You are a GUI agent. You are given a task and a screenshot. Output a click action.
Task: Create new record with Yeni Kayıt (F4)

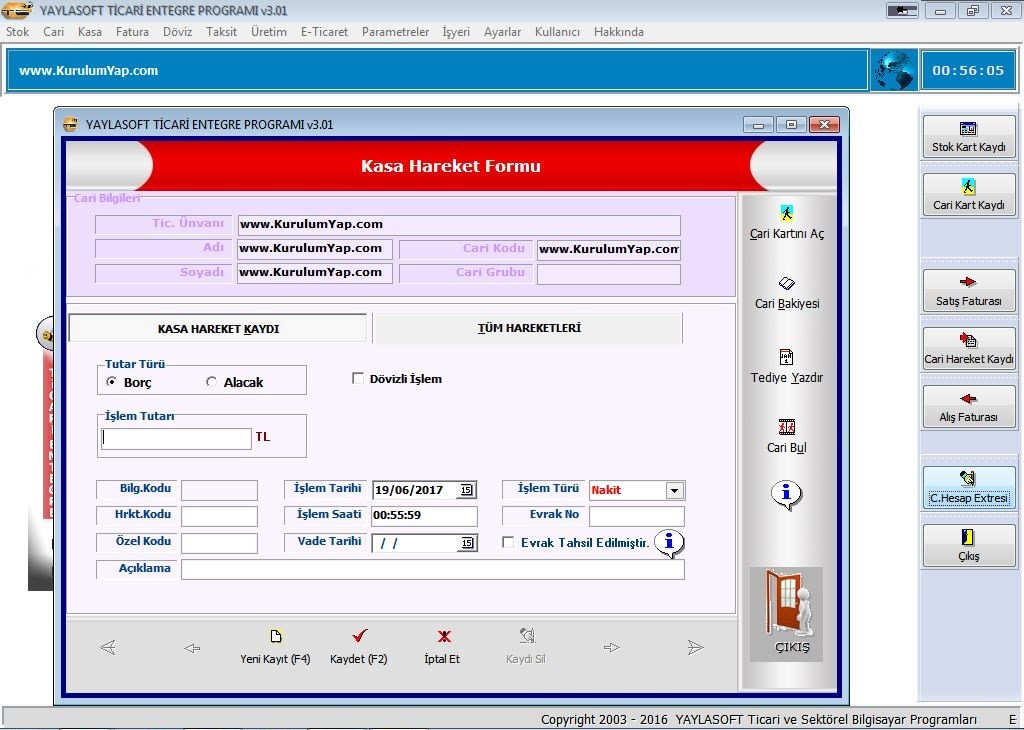[275, 647]
